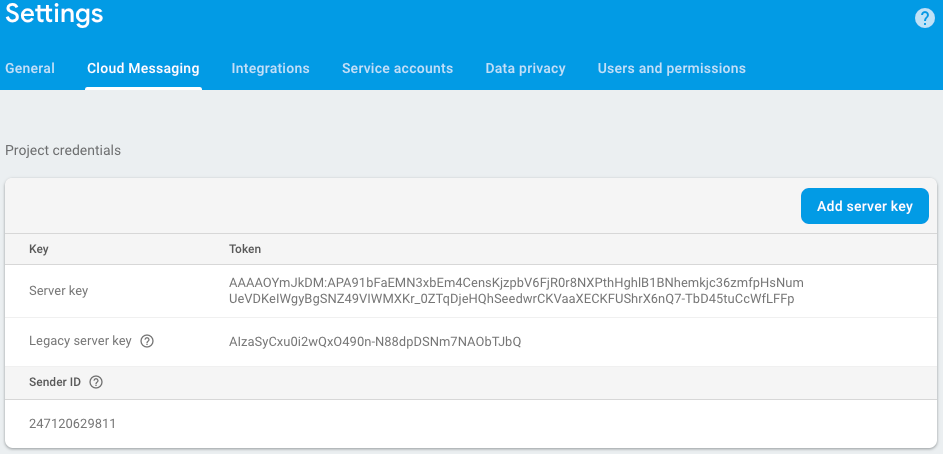Click the Sender ID section label

55,382
